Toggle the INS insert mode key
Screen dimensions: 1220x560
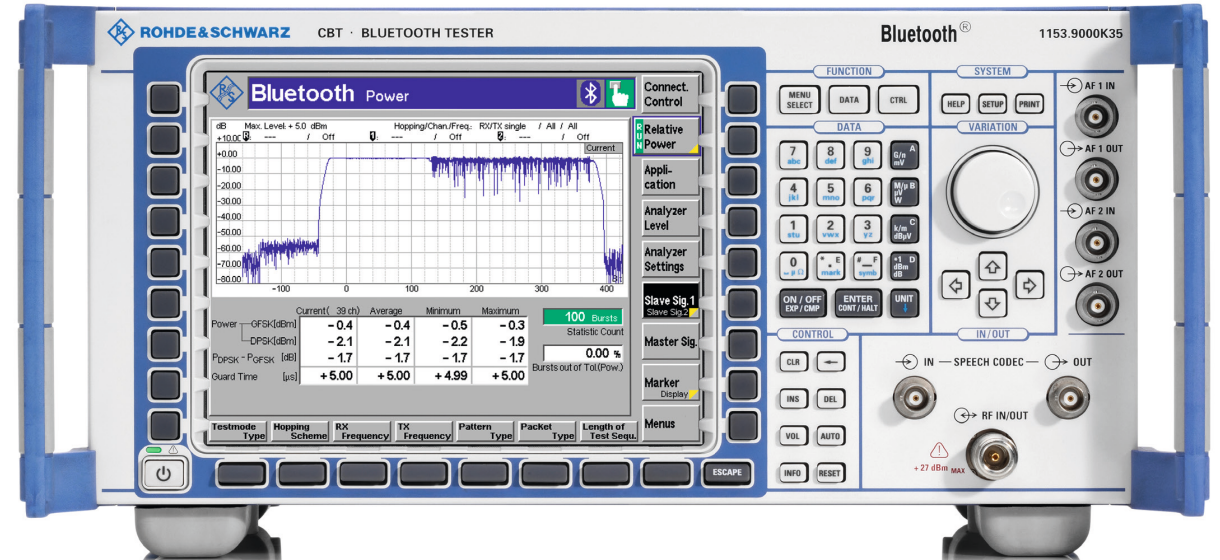click(x=793, y=399)
